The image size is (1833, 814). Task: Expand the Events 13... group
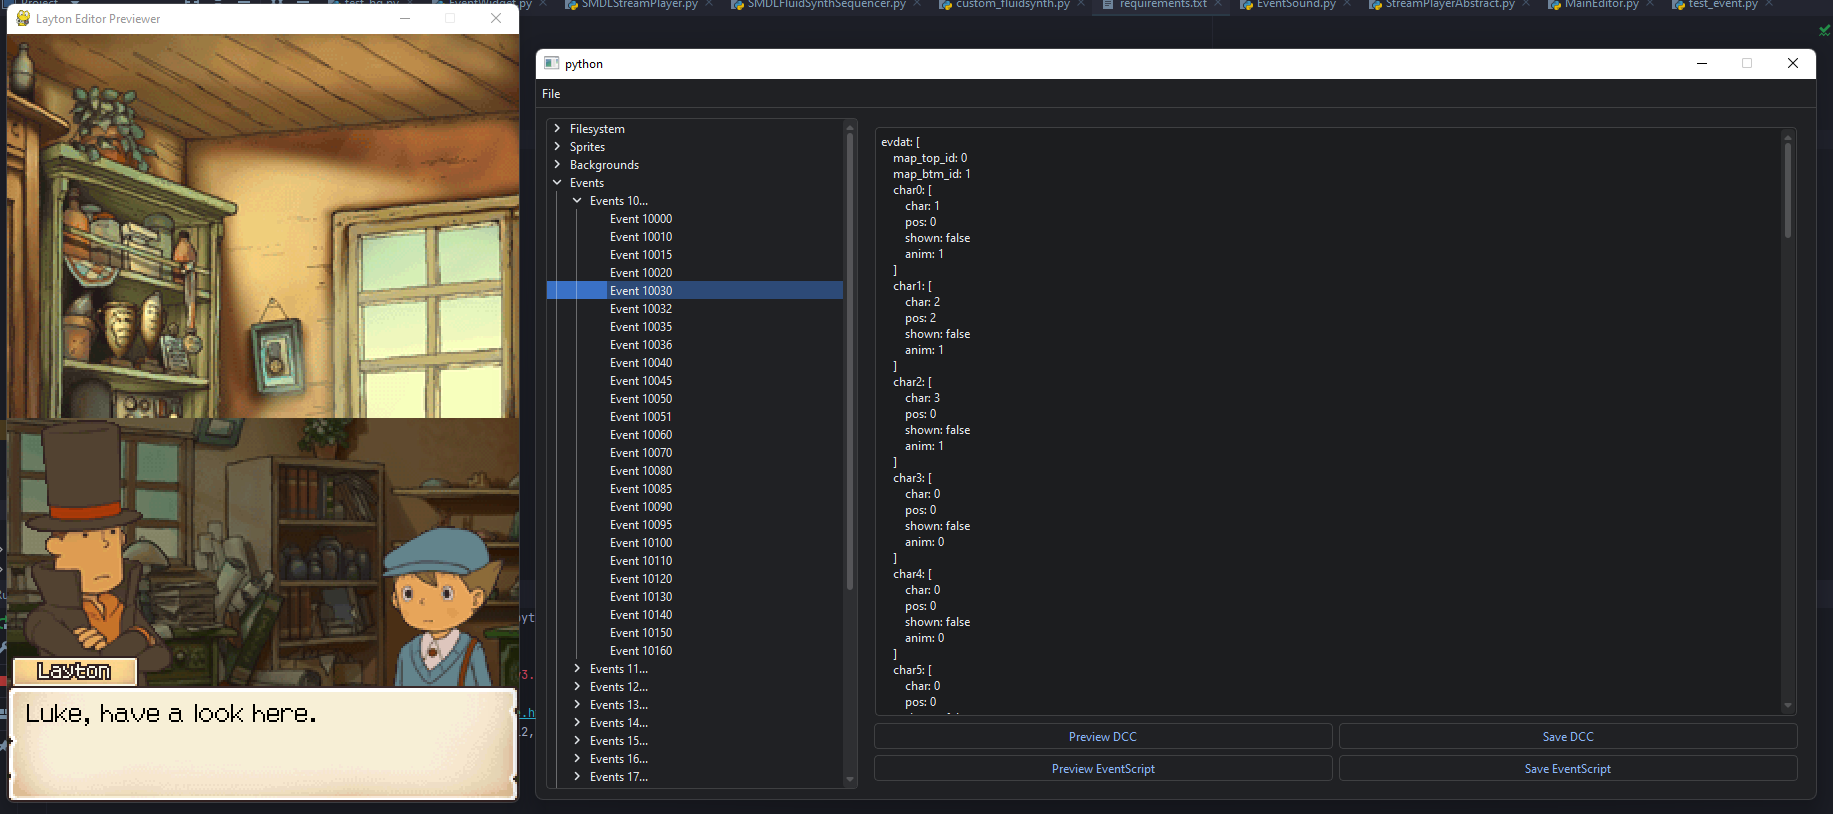point(577,705)
